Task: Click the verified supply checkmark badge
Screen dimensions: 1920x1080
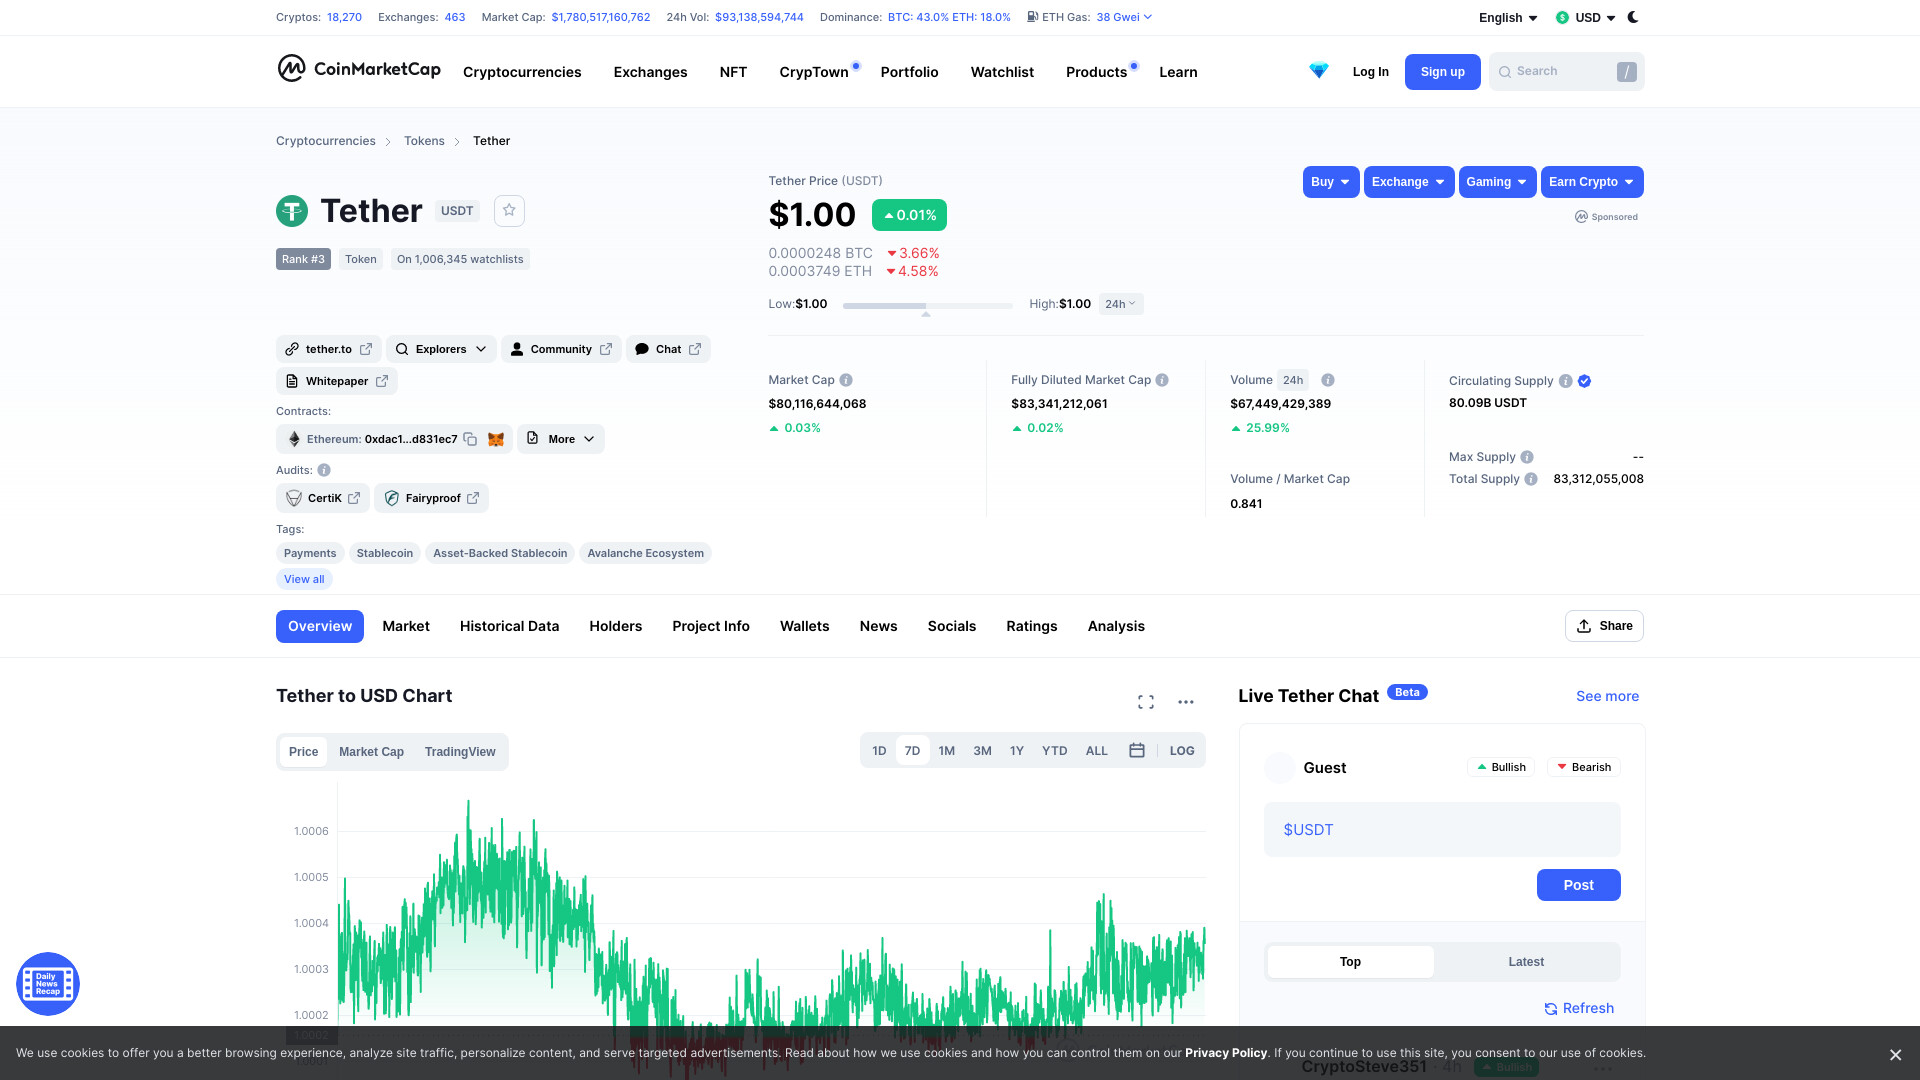Action: pyautogui.click(x=1585, y=381)
